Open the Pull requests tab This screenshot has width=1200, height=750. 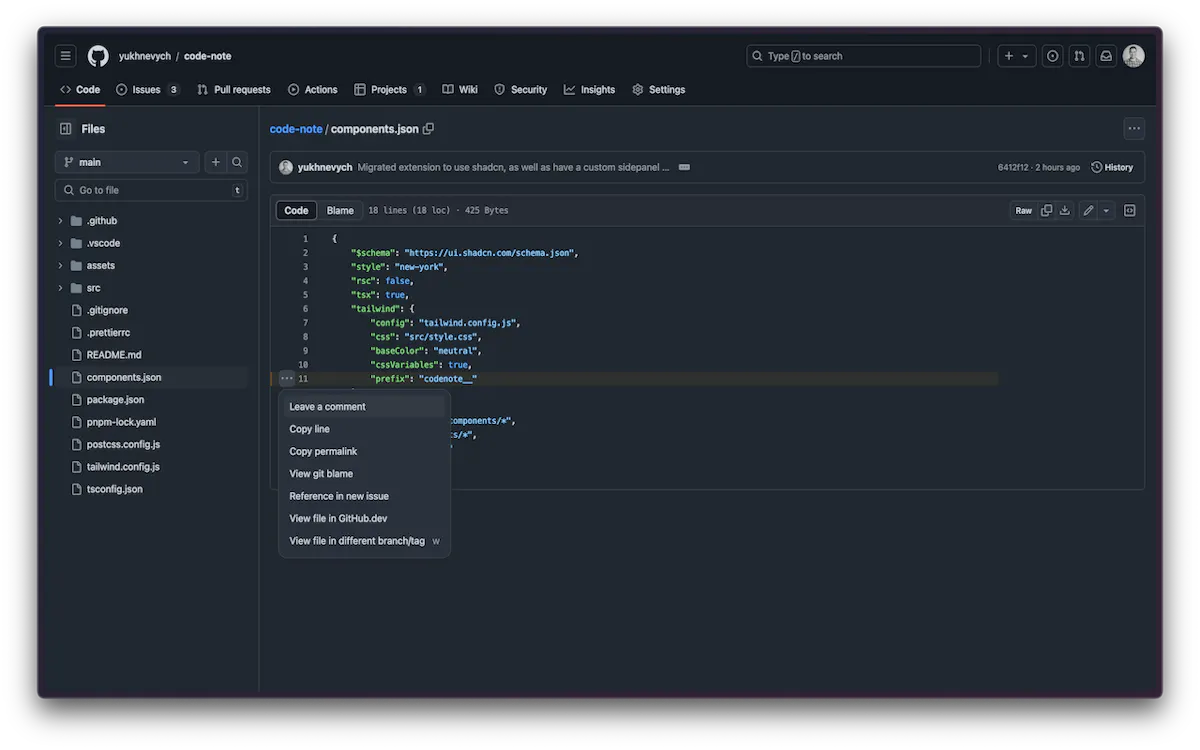[x=233, y=90]
